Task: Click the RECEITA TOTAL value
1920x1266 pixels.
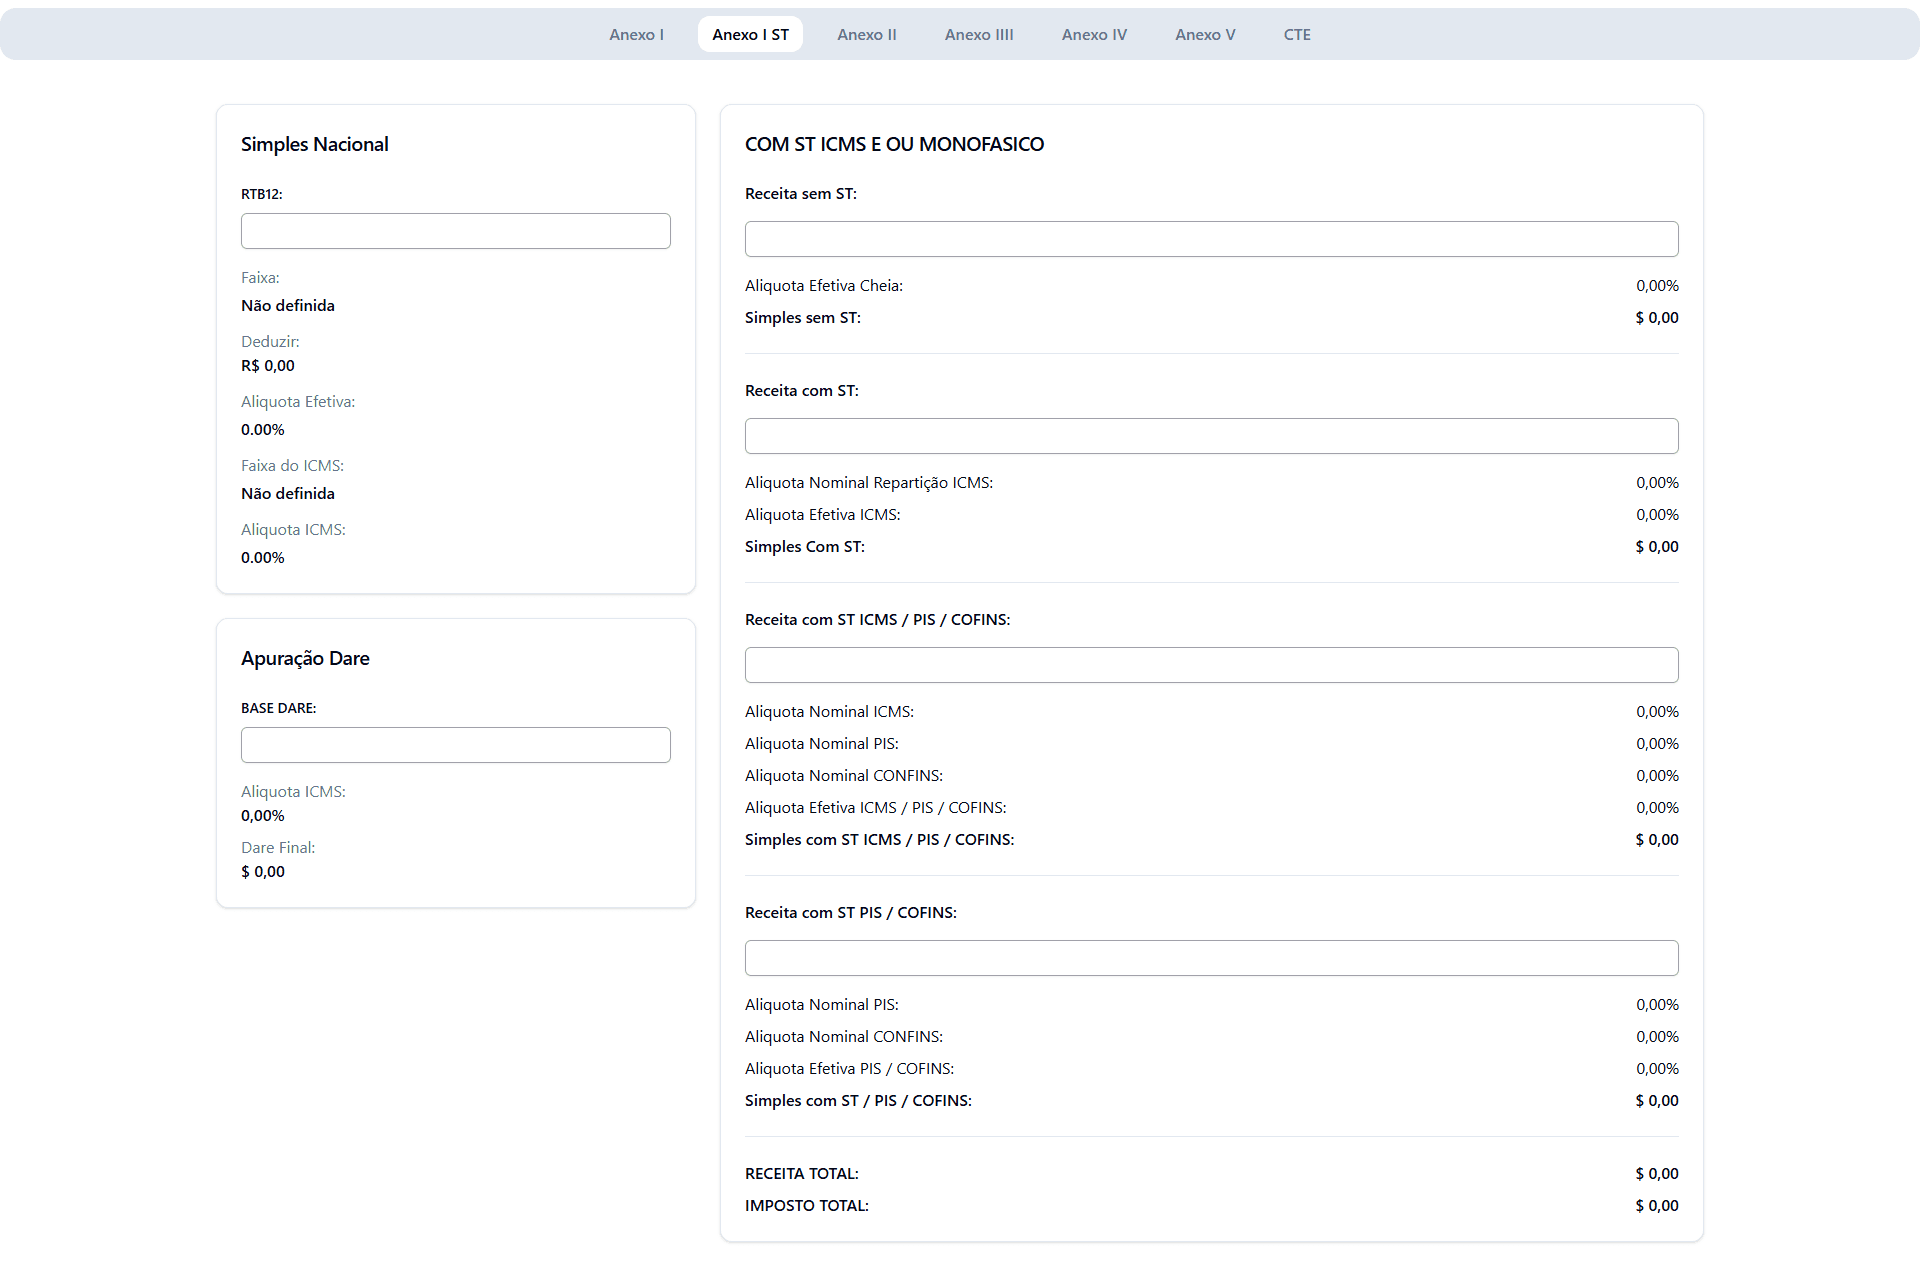Action: tap(1656, 1173)
